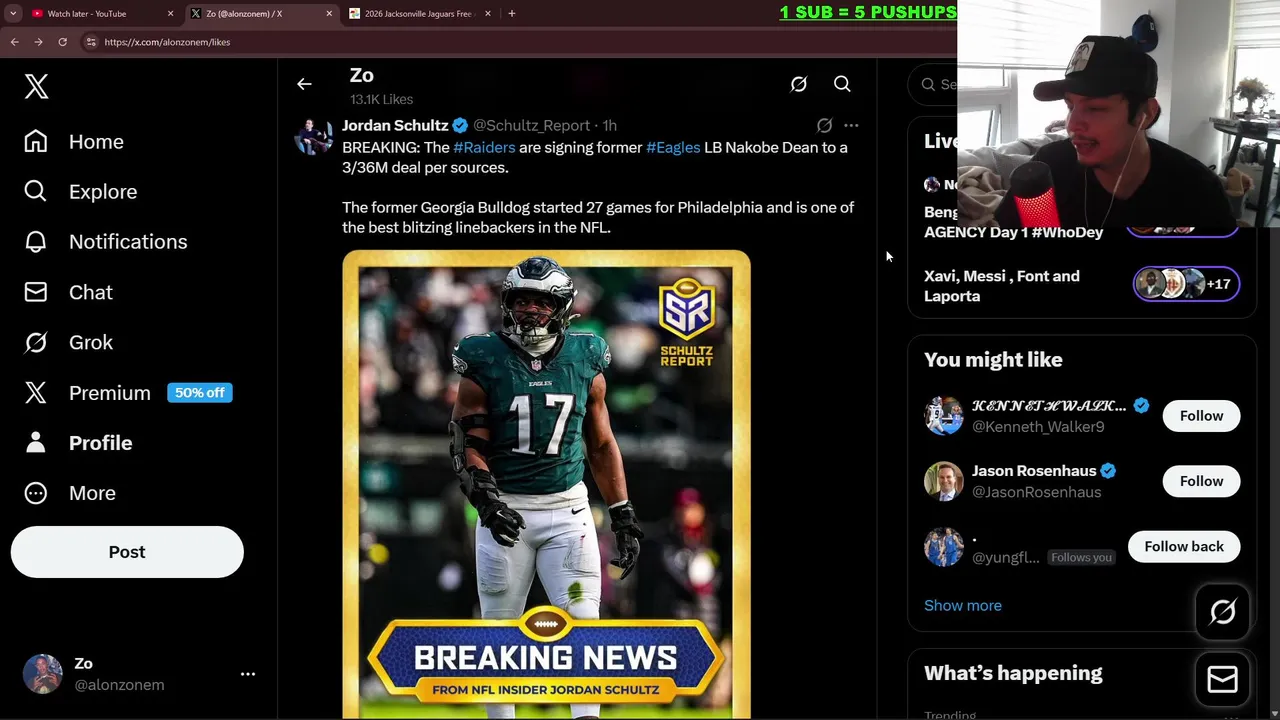Click Jason Rosenhaus avatar in suggestions
This screenshot has height=720, width=1280.
click(x=944, y=481)
